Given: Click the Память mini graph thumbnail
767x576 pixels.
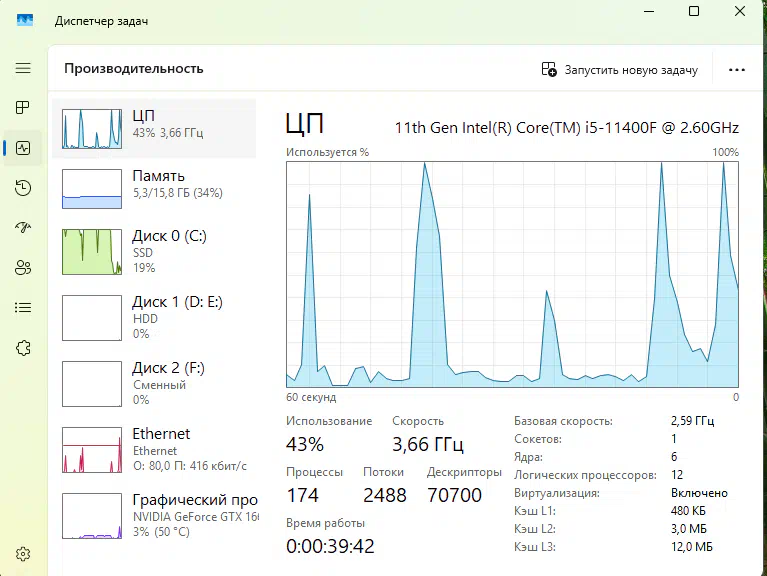Looking at the screenshot, I should coord(92,189).
